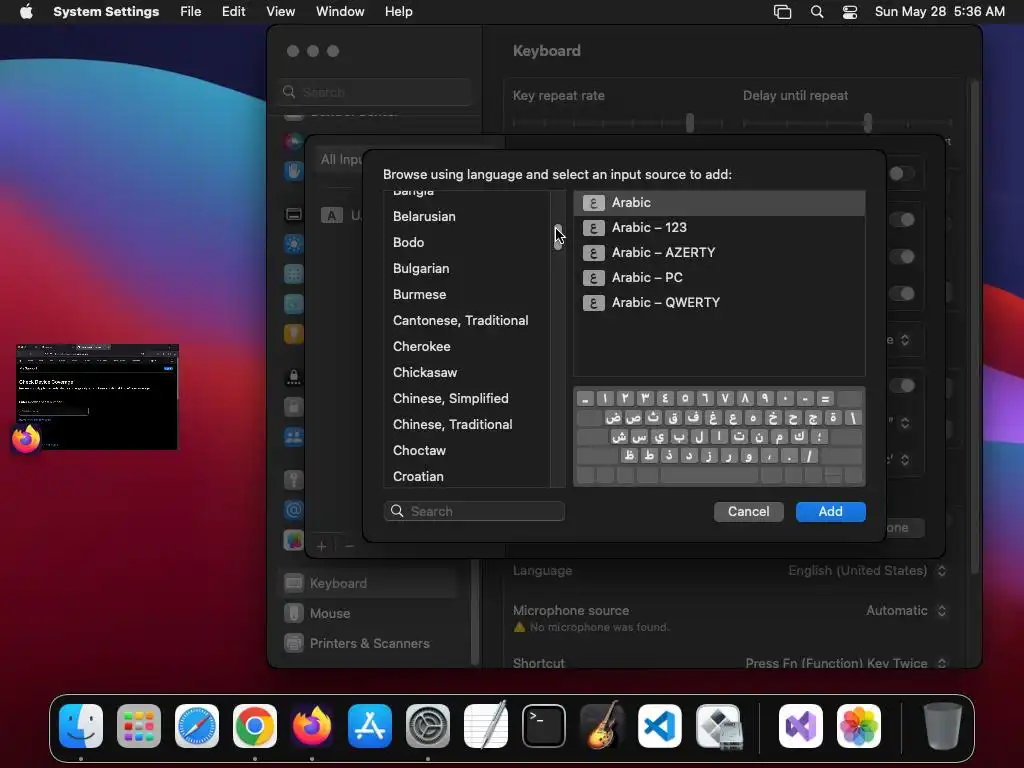Open the System Settings app menu
Viewport: 1024px width, 768px height.
tap(106, 12)
